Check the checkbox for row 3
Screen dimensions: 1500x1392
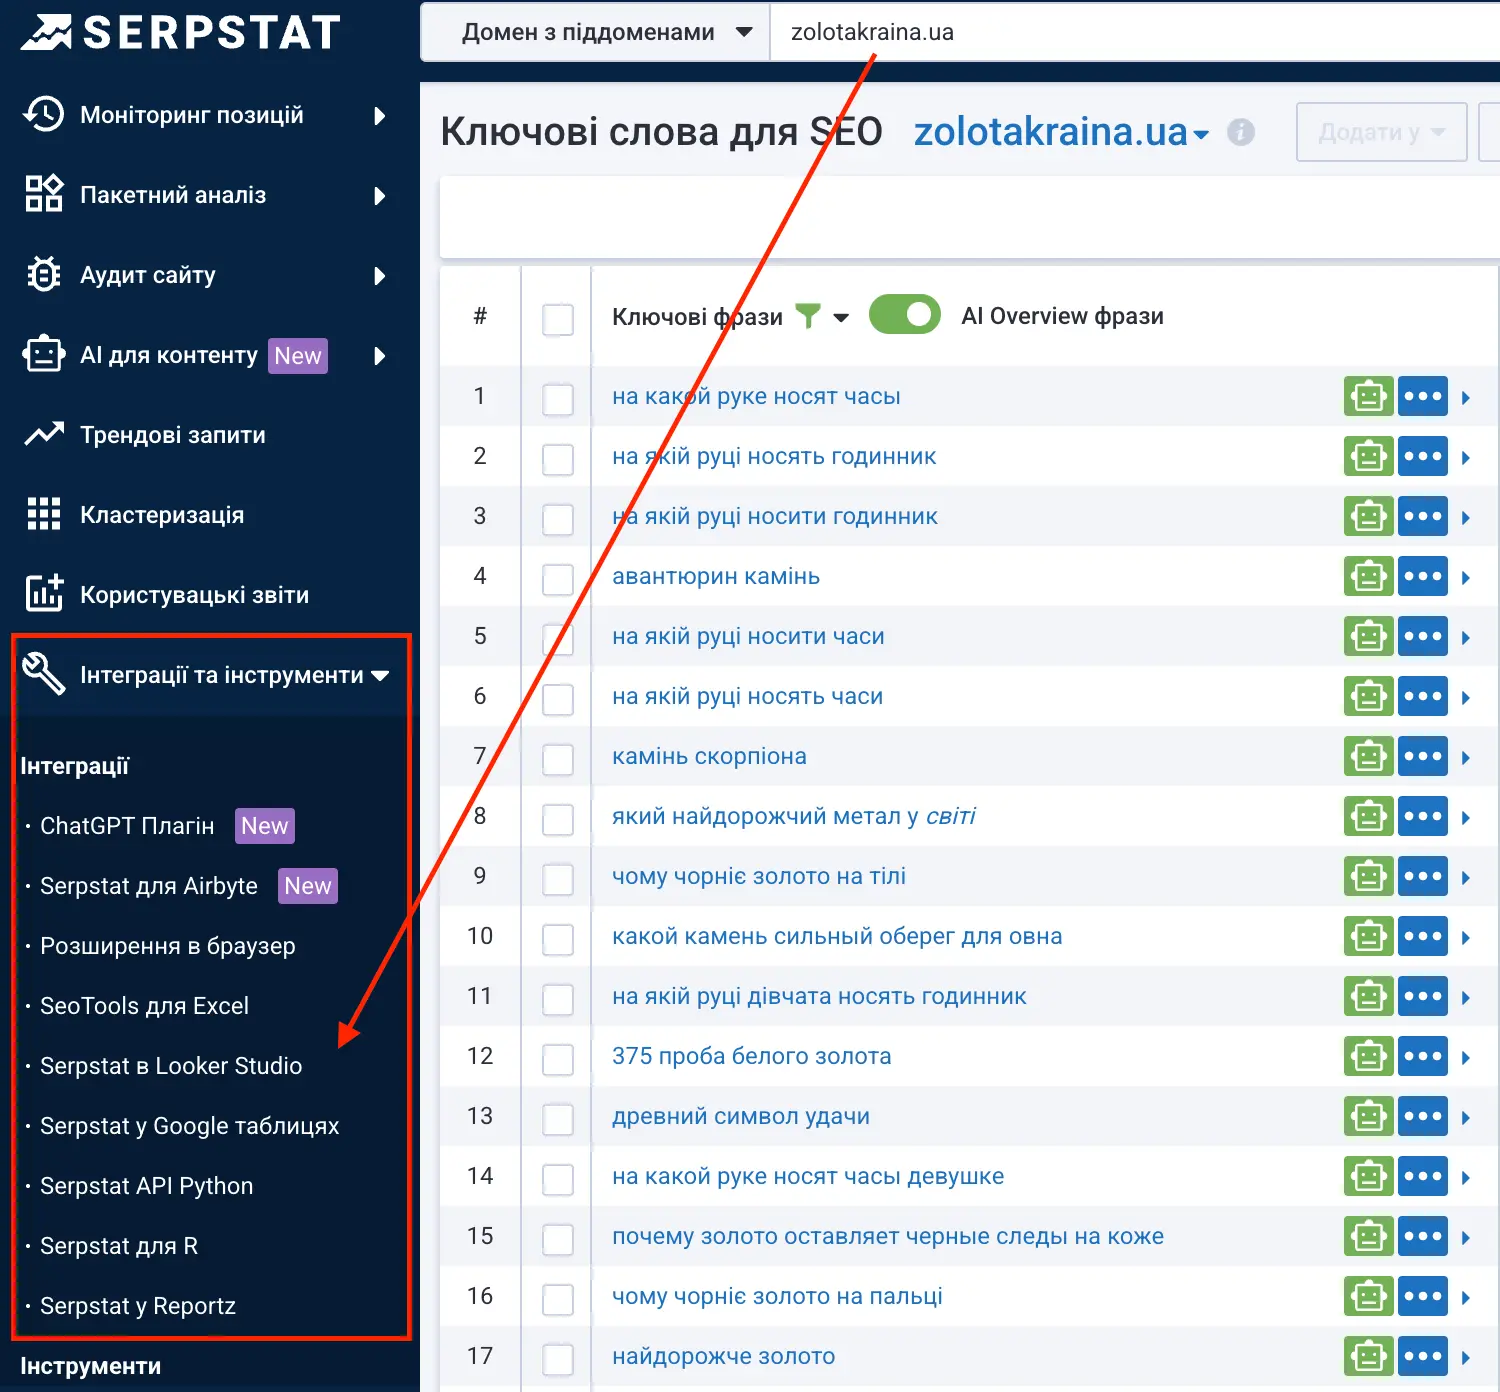point(558,520)
